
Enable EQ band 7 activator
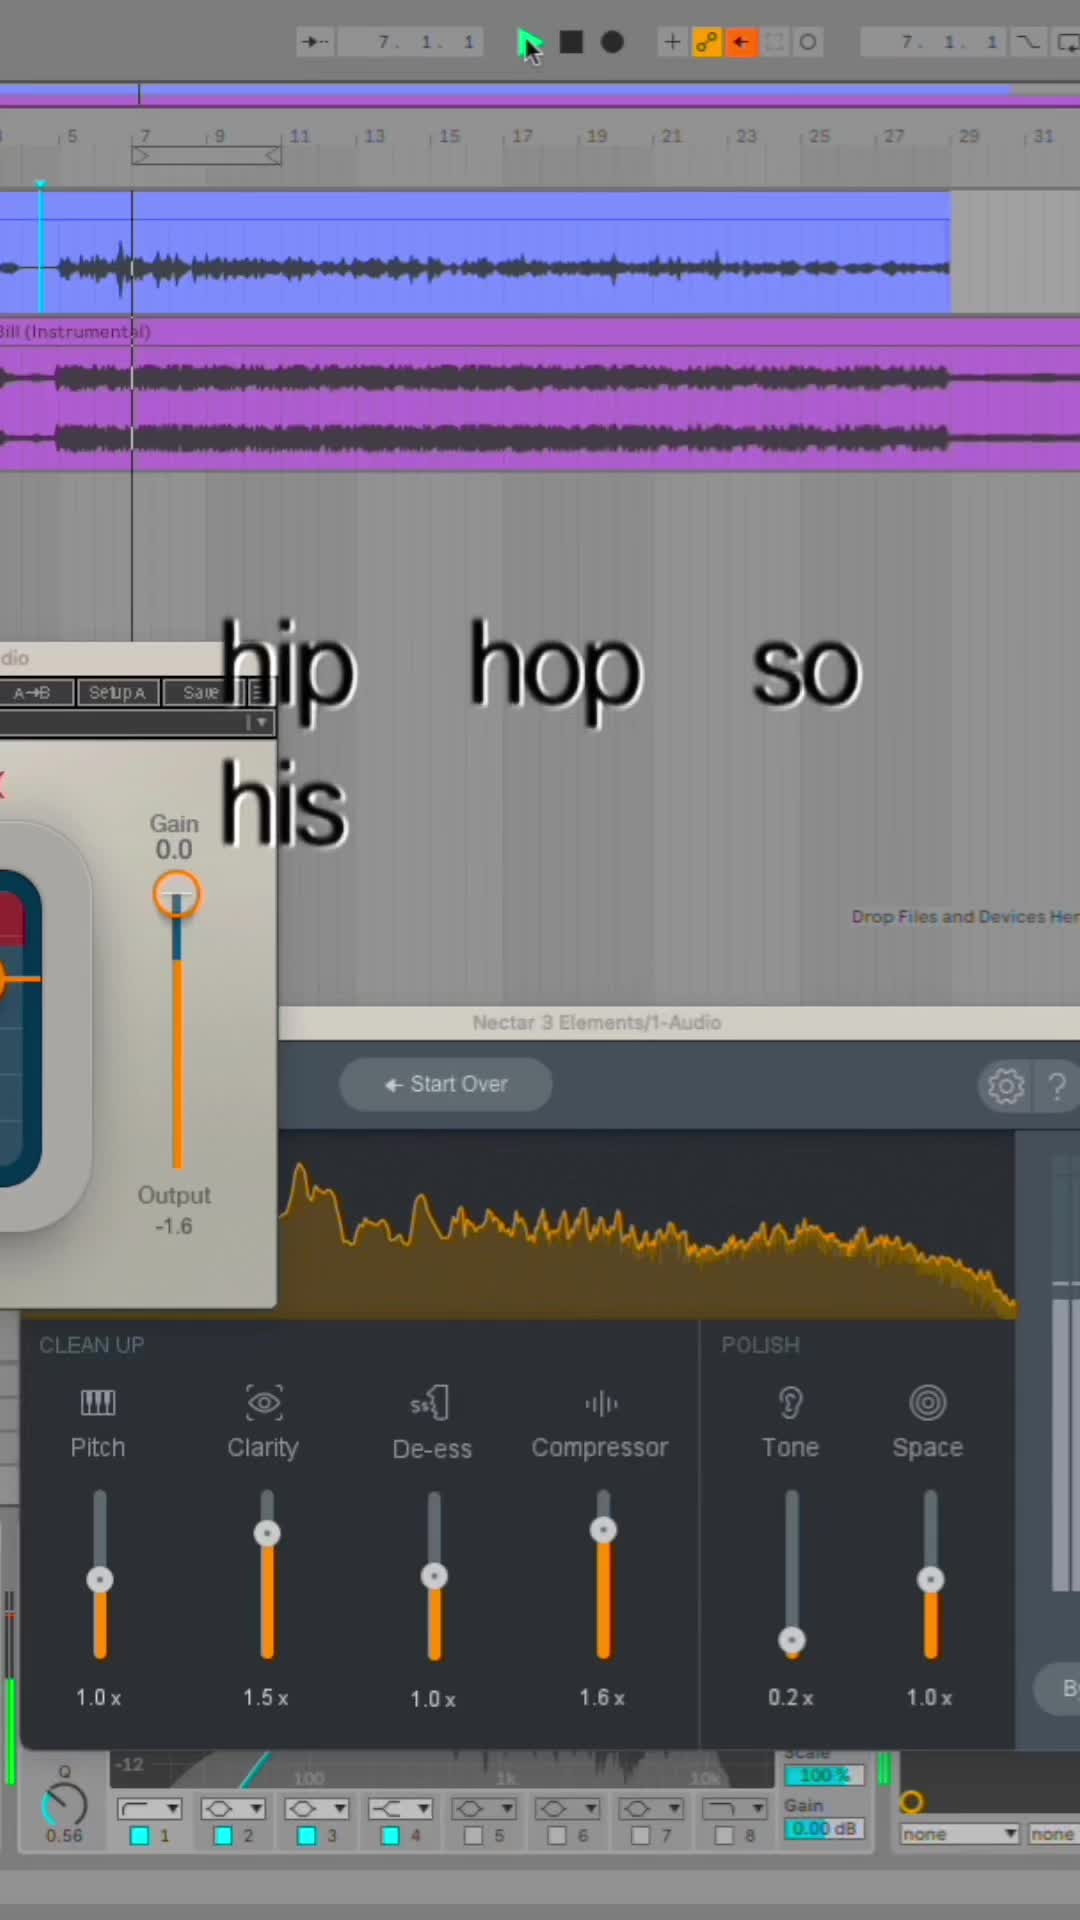(x=641, y=1835)
